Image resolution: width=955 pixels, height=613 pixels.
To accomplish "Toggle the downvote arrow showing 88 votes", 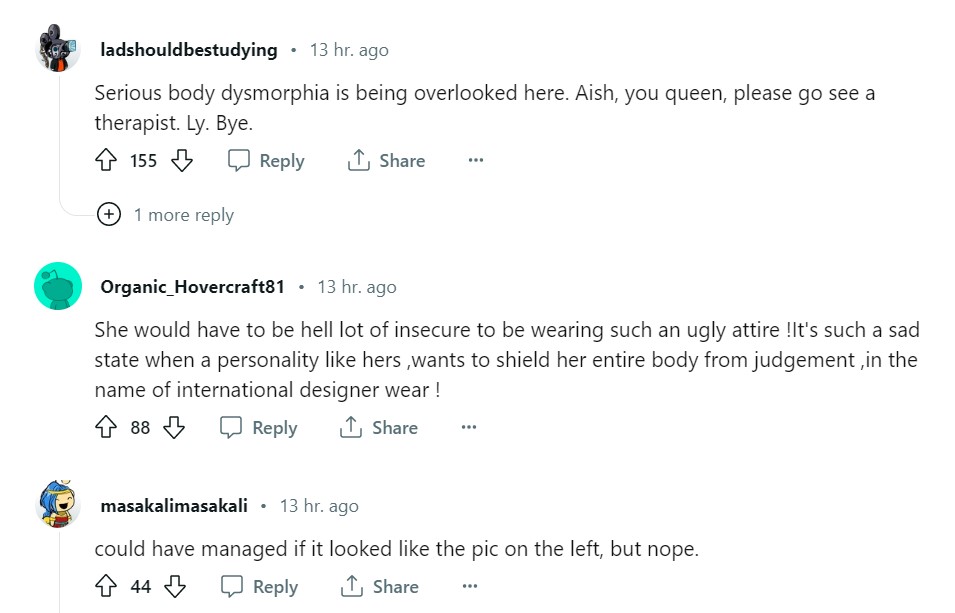I will click(x=175, y=427).
